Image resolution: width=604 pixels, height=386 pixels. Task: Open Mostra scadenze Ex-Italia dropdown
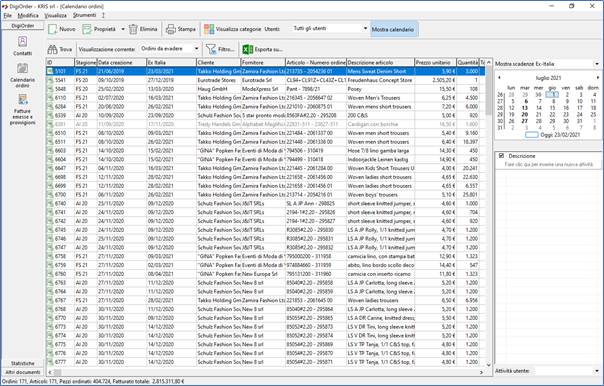pyautogui.click(x=597, y=64)
